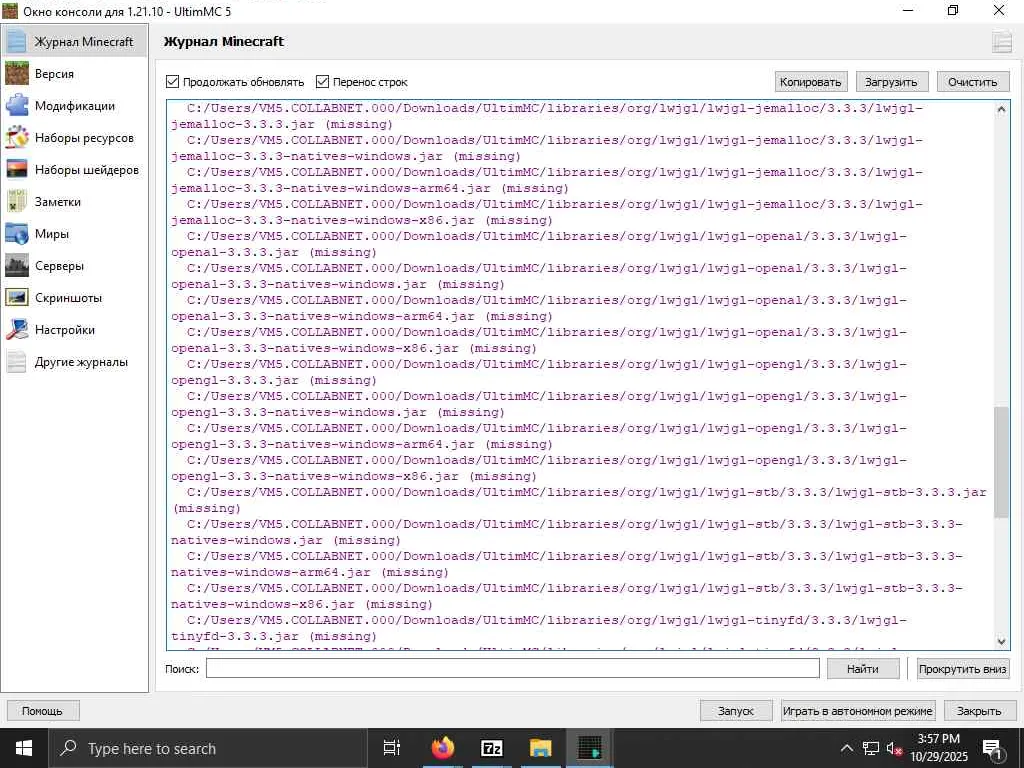The image size is (1024, 768).
Task: Click the Скриншоты picture icon
Action: tap(16, 298)
